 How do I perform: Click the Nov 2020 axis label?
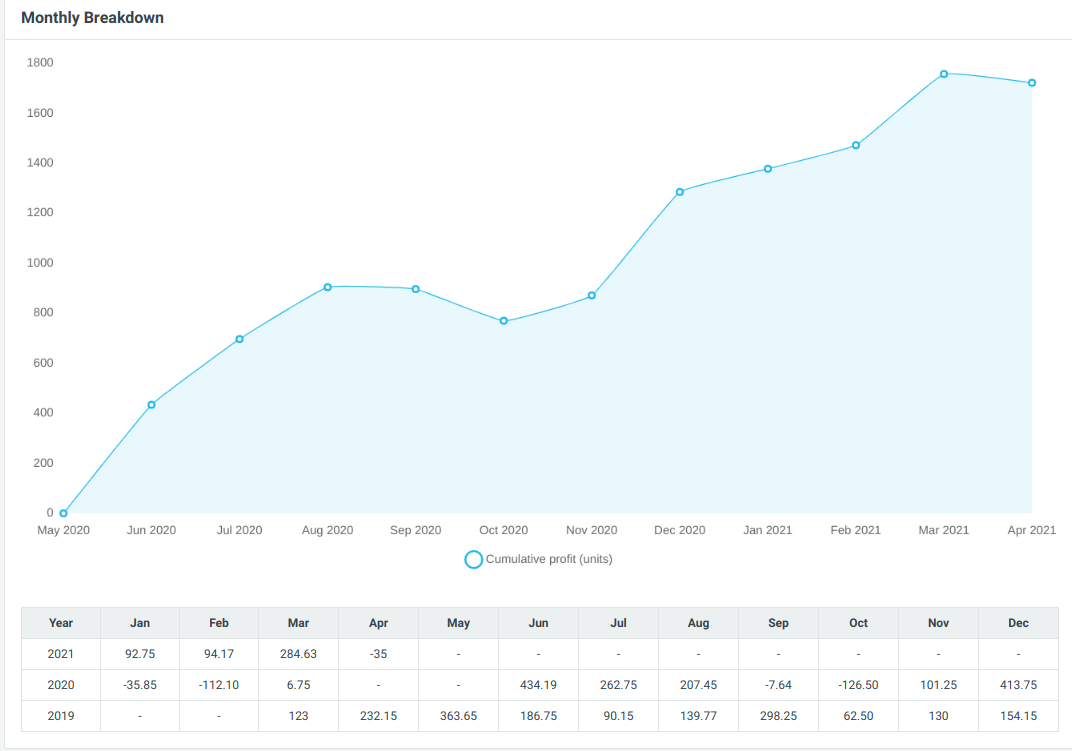point(591,530)
